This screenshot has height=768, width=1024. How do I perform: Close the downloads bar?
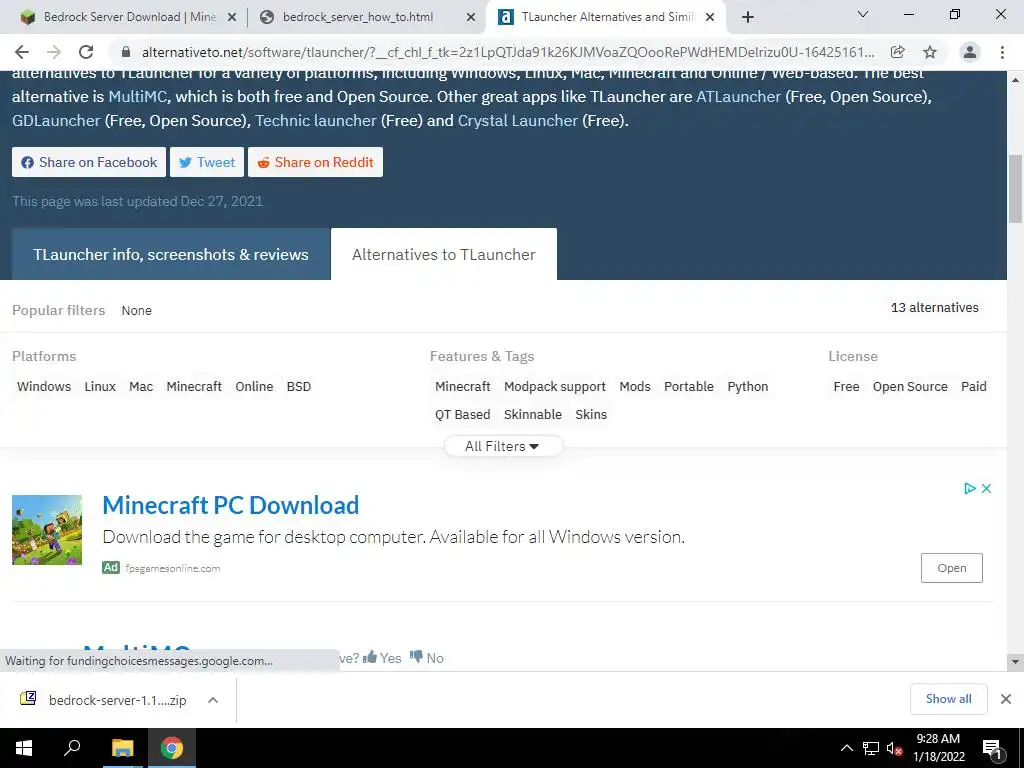click(x=1006, y=699)
